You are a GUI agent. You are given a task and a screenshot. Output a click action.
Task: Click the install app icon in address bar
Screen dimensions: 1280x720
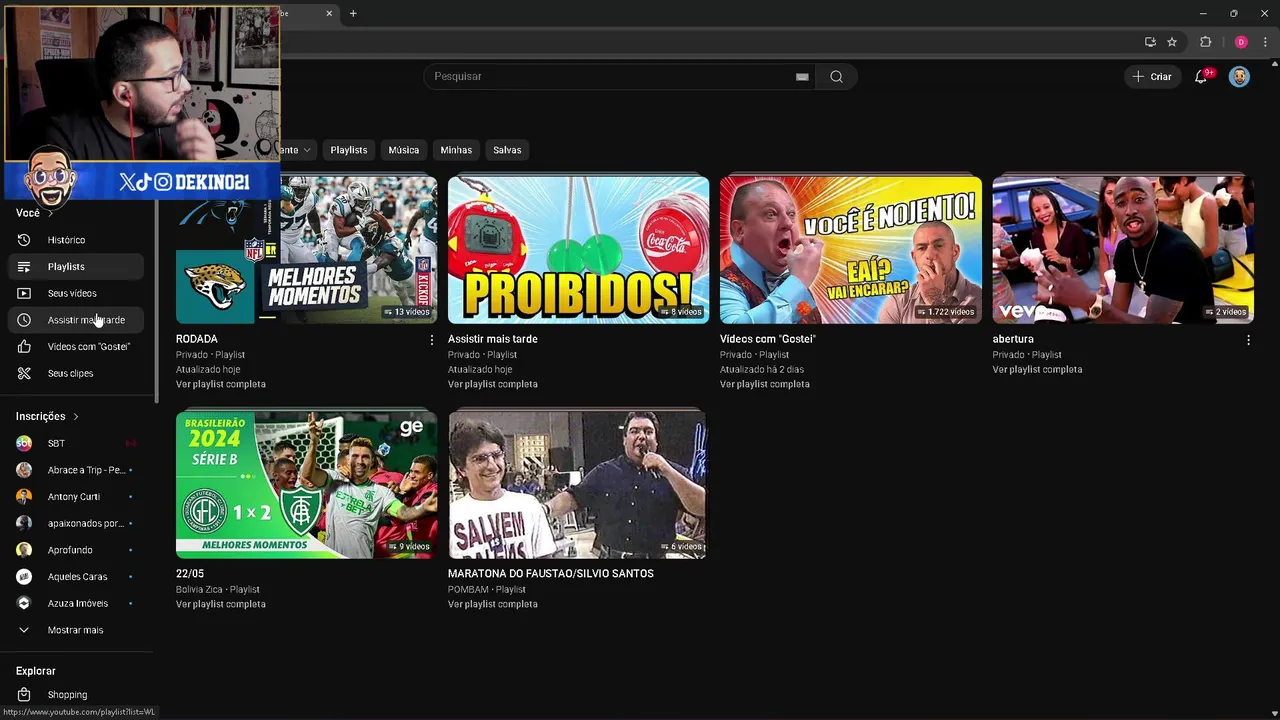(1150, 42)
